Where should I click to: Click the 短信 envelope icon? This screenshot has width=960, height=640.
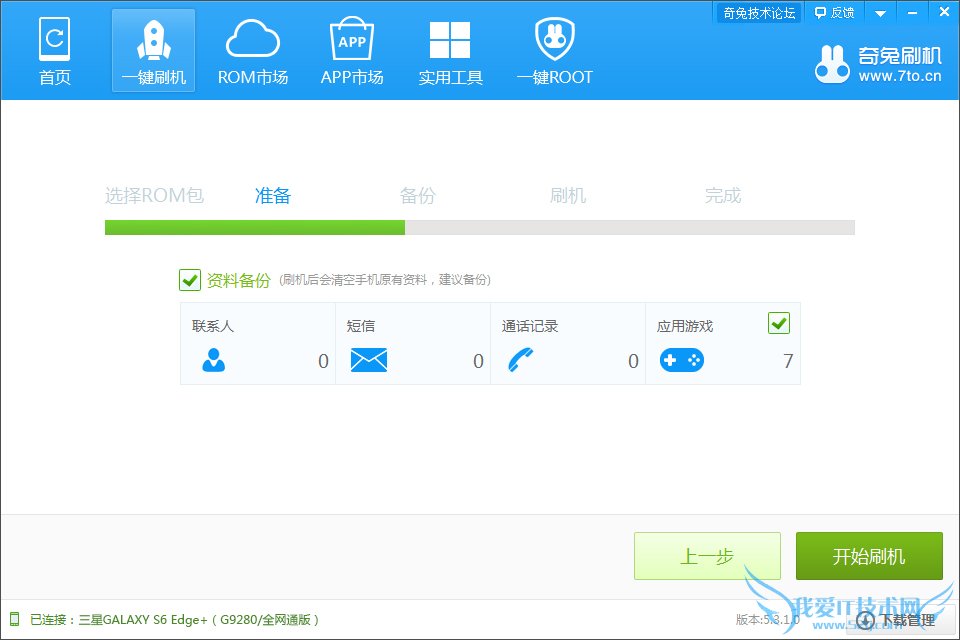[369, 360]
